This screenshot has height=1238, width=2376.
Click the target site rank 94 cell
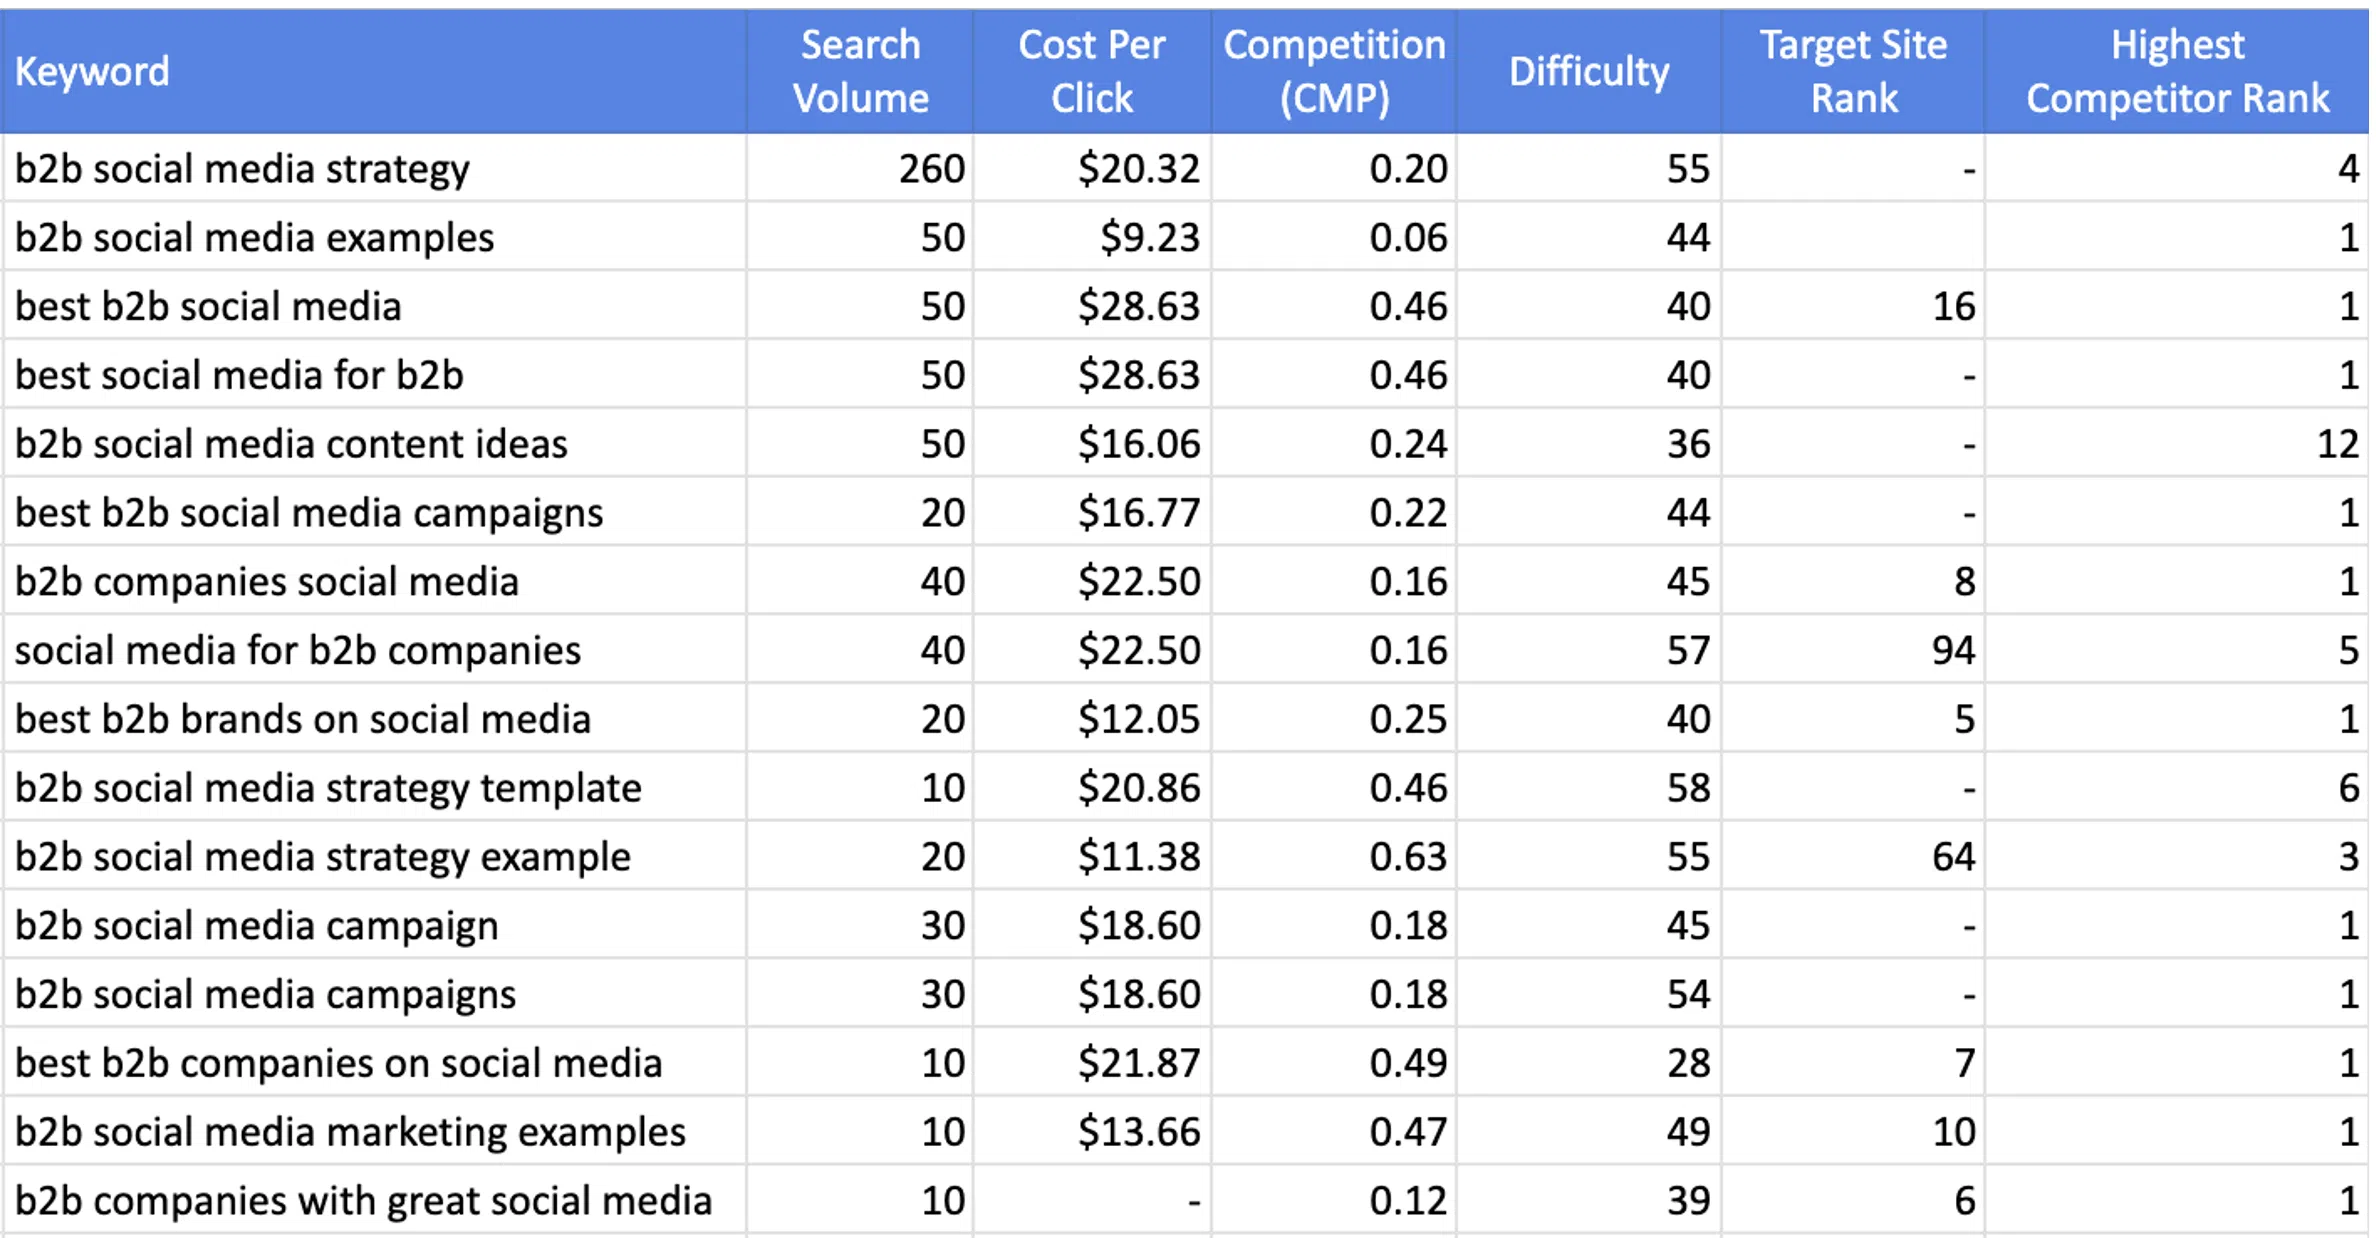1853,650
